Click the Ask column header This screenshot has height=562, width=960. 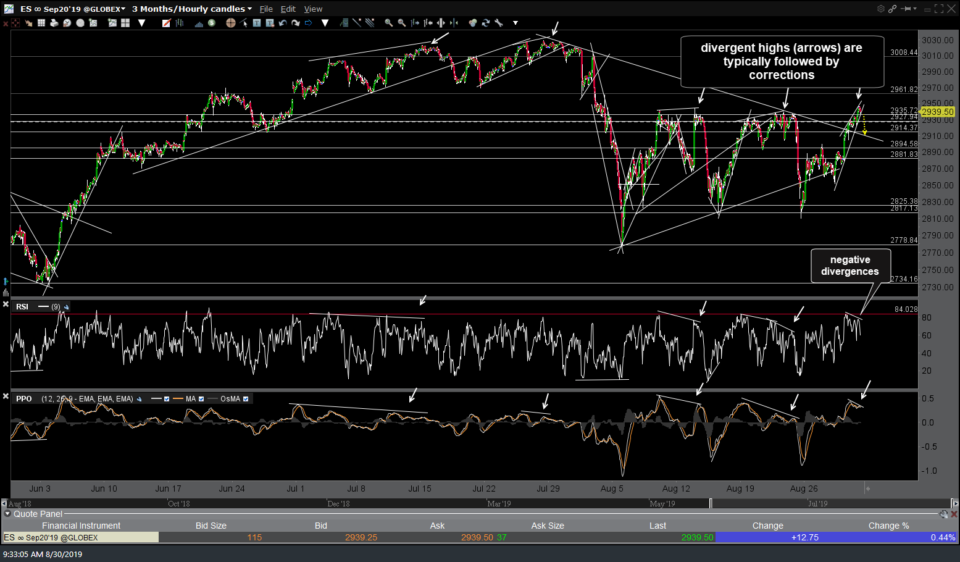point(437,525)
